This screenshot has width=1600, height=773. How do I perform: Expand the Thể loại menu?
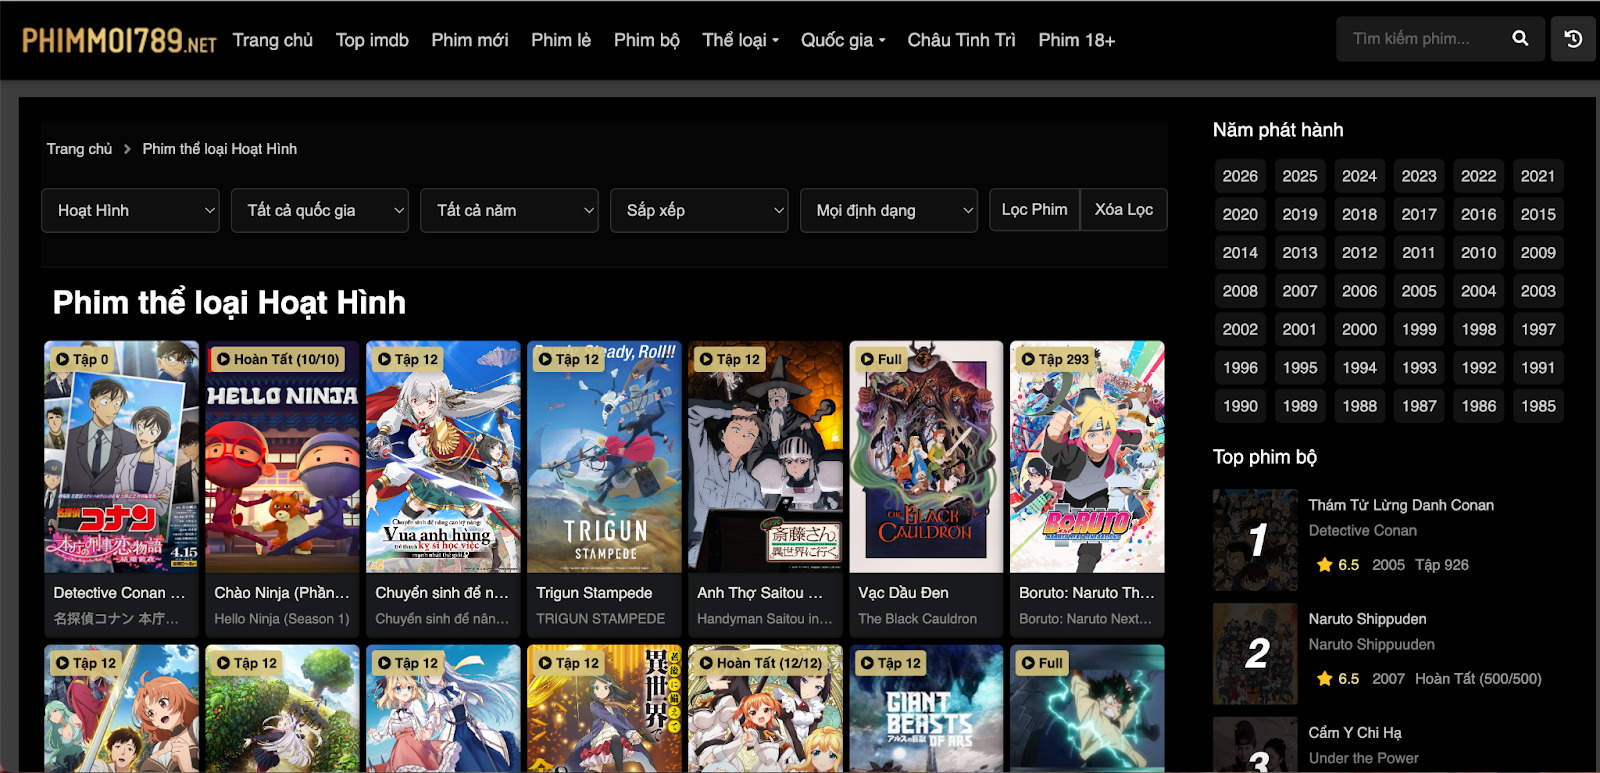tap(740, 40)
